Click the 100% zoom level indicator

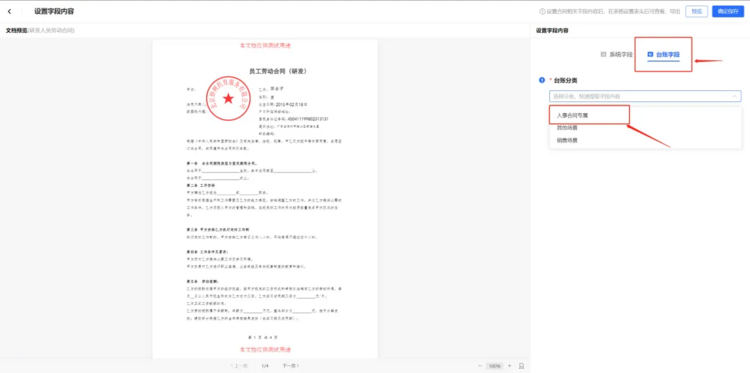point(495,366)
